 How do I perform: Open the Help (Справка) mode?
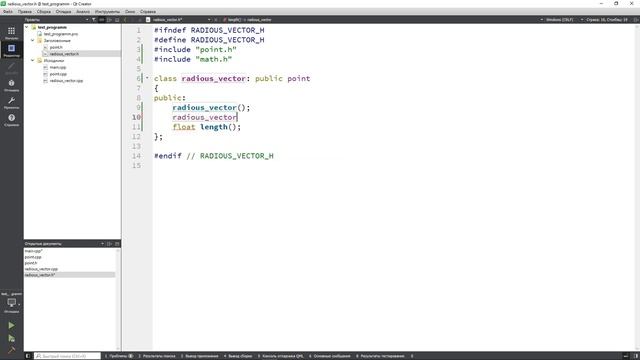pos(11,120)
